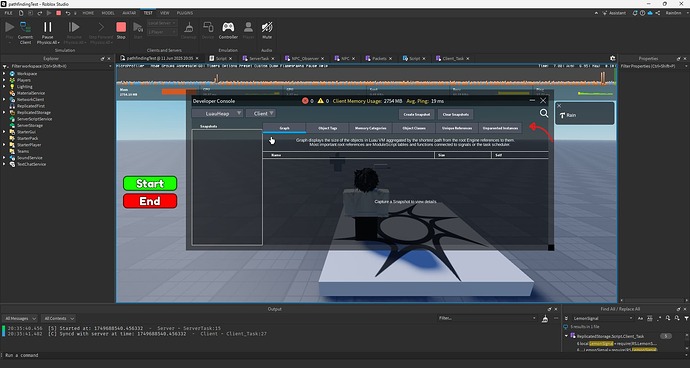Click the red Stop simulation button

121,30
